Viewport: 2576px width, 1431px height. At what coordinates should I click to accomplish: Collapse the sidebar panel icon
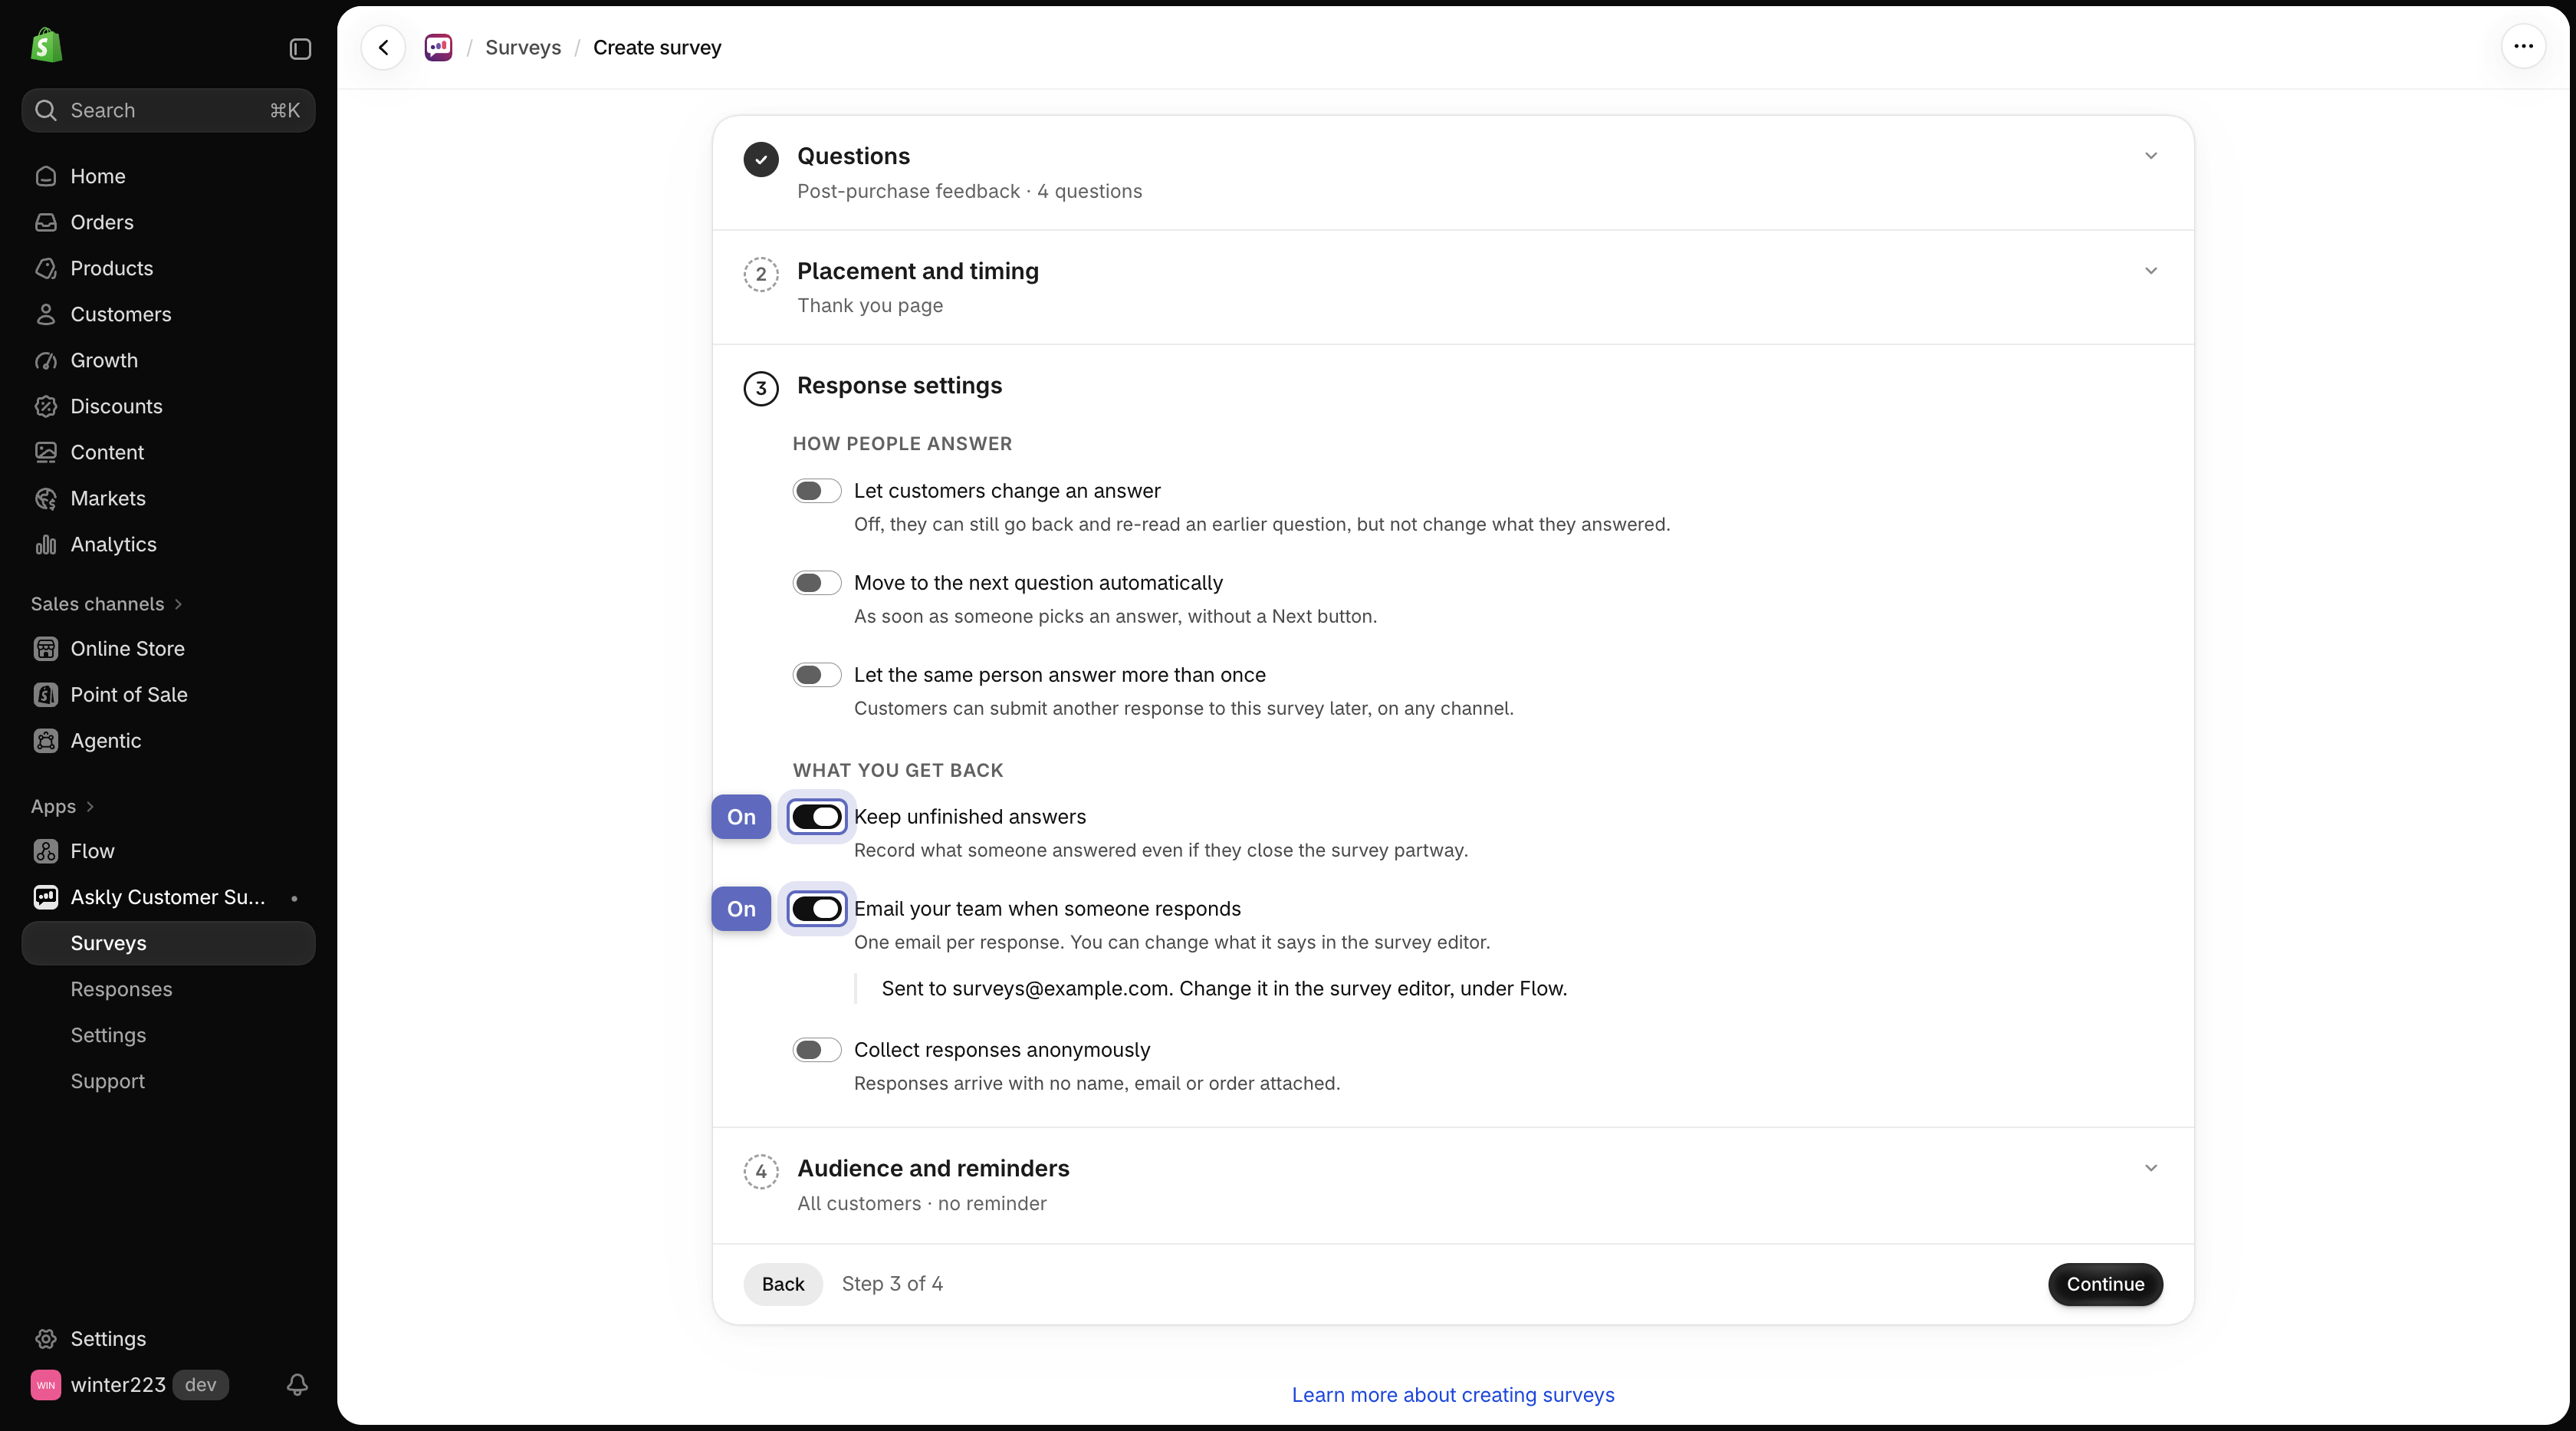300,49
